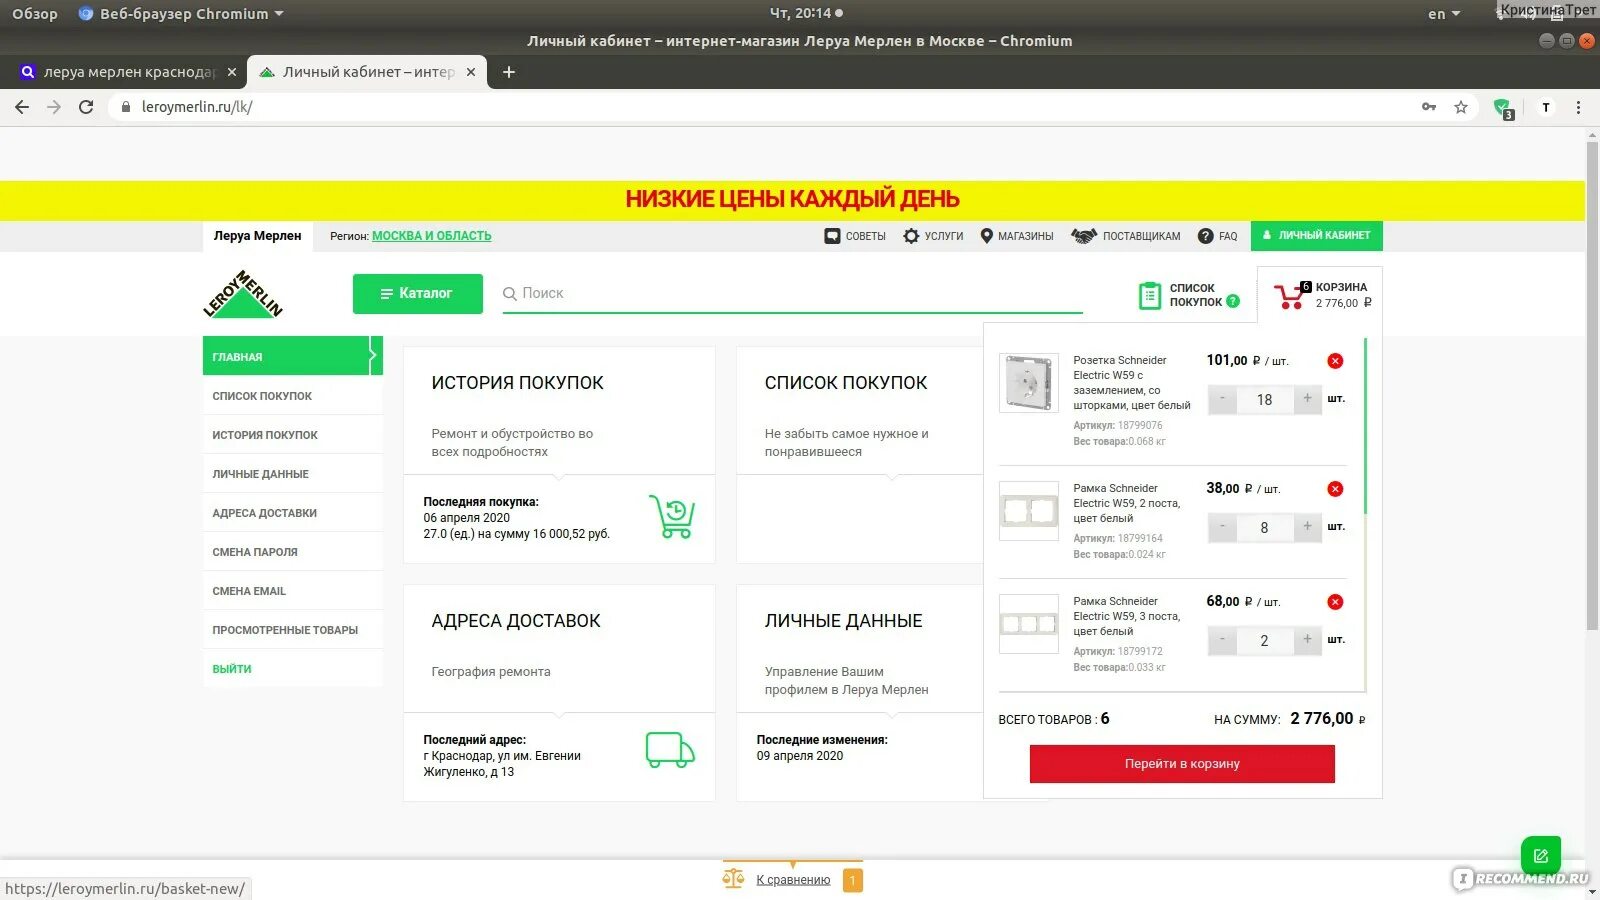
Task: Open the browser profile avatar T
Action: pyautogui.click(x=1546, y=107)
